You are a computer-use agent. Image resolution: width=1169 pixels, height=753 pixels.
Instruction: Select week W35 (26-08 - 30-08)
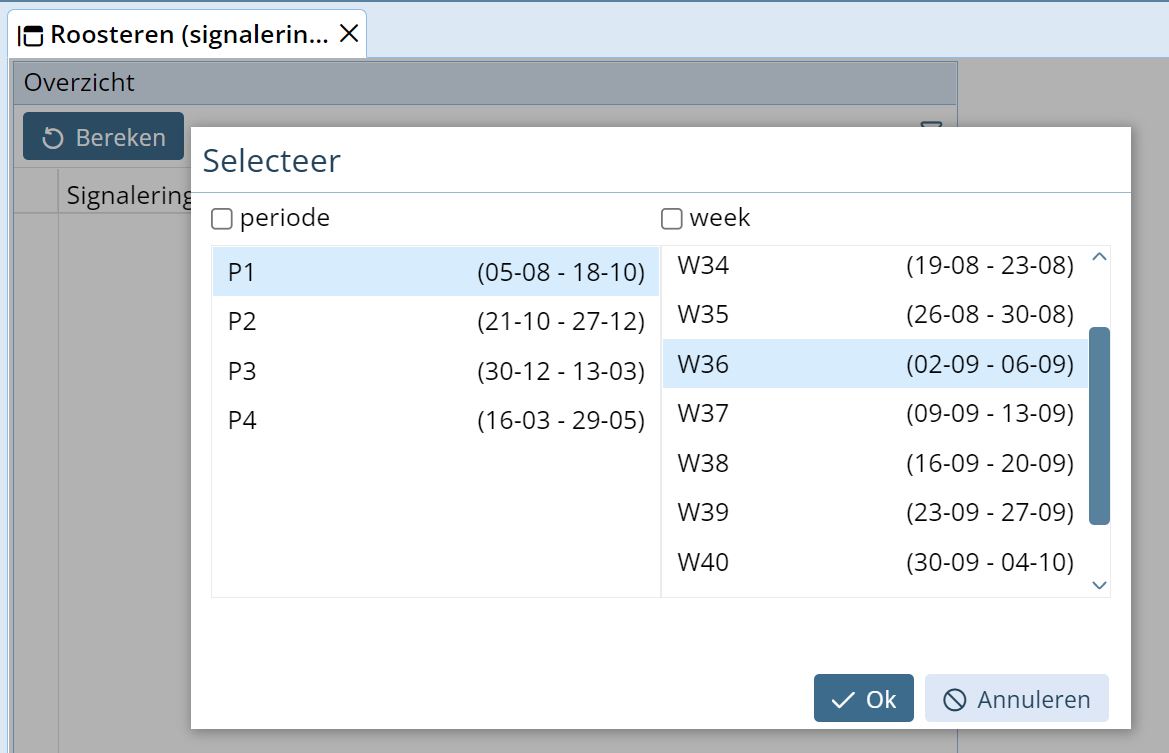(875, 314)
